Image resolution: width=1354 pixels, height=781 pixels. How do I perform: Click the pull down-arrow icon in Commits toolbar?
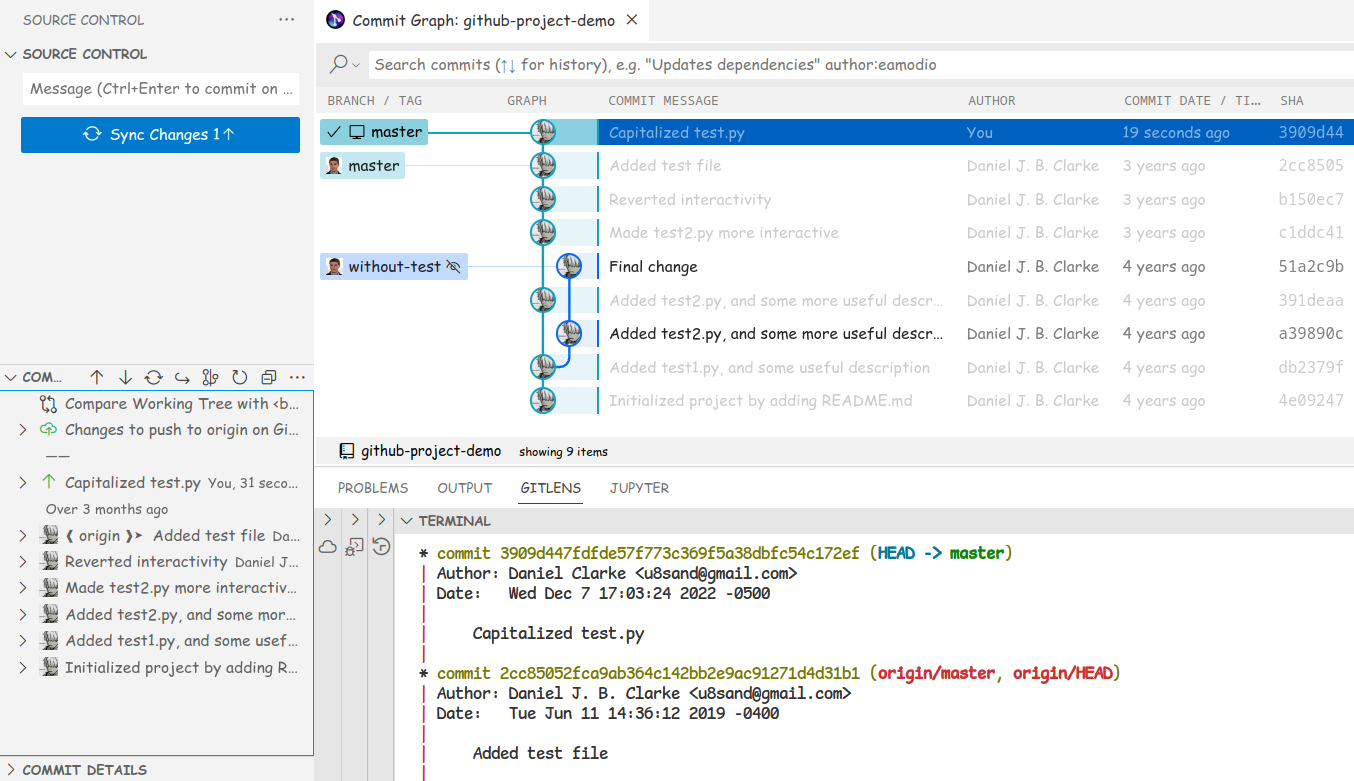coord(125,377)
